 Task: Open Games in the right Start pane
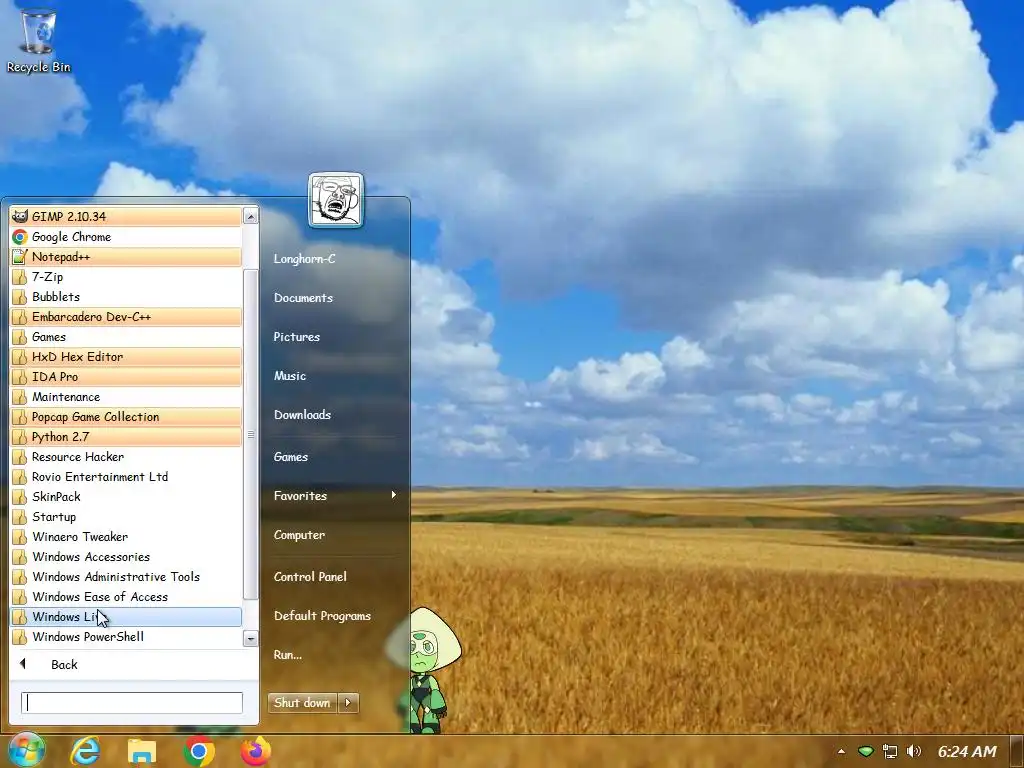pyautogui.click(x=291, y=457)
